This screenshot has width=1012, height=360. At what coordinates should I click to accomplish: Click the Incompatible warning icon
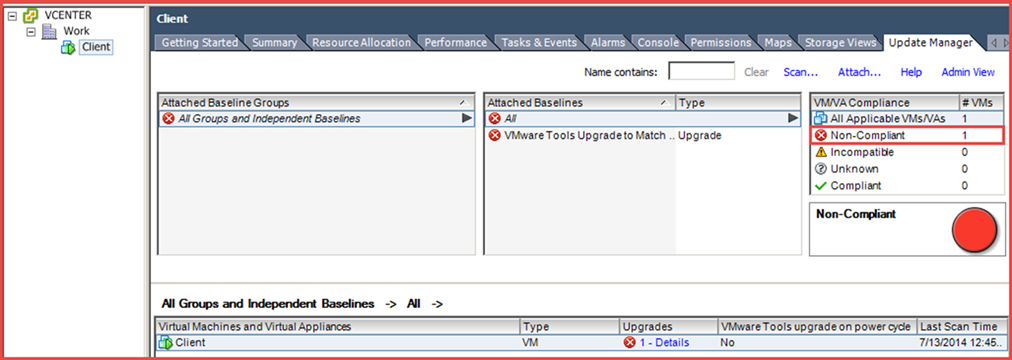821,152
